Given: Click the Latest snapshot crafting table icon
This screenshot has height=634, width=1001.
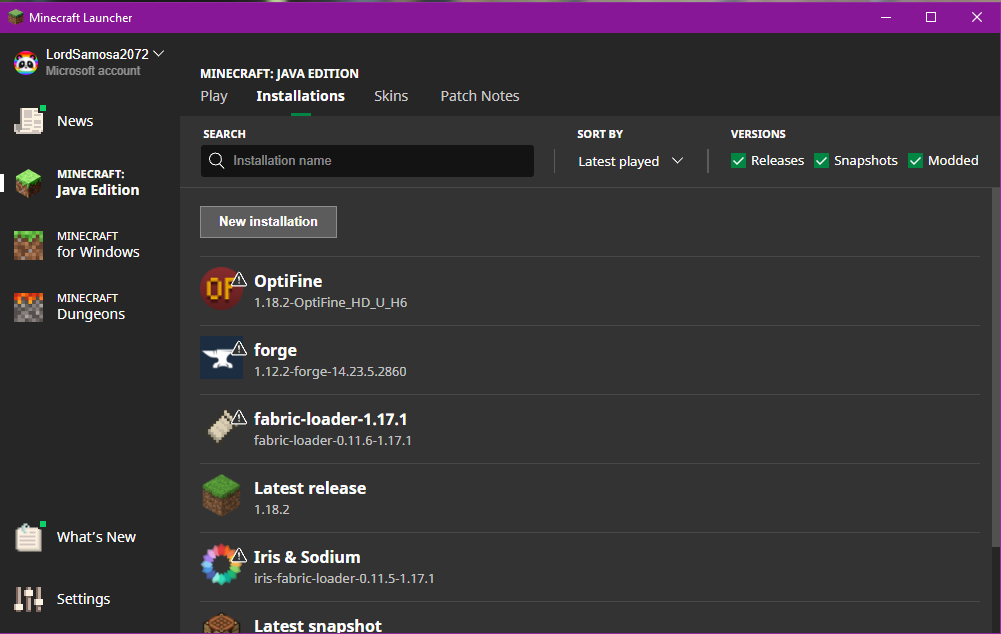Looking at the screenshot, I should 221,624.
